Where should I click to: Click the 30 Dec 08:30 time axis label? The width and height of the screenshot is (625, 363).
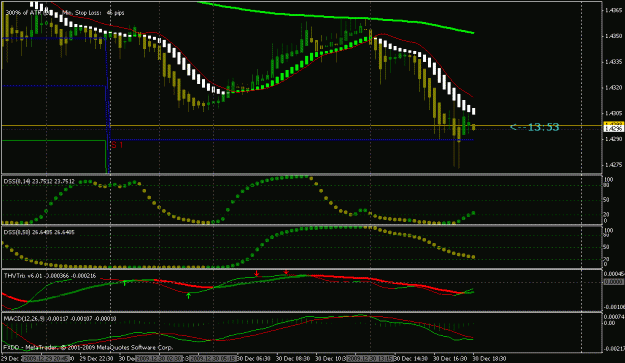[x=292, y=358]
